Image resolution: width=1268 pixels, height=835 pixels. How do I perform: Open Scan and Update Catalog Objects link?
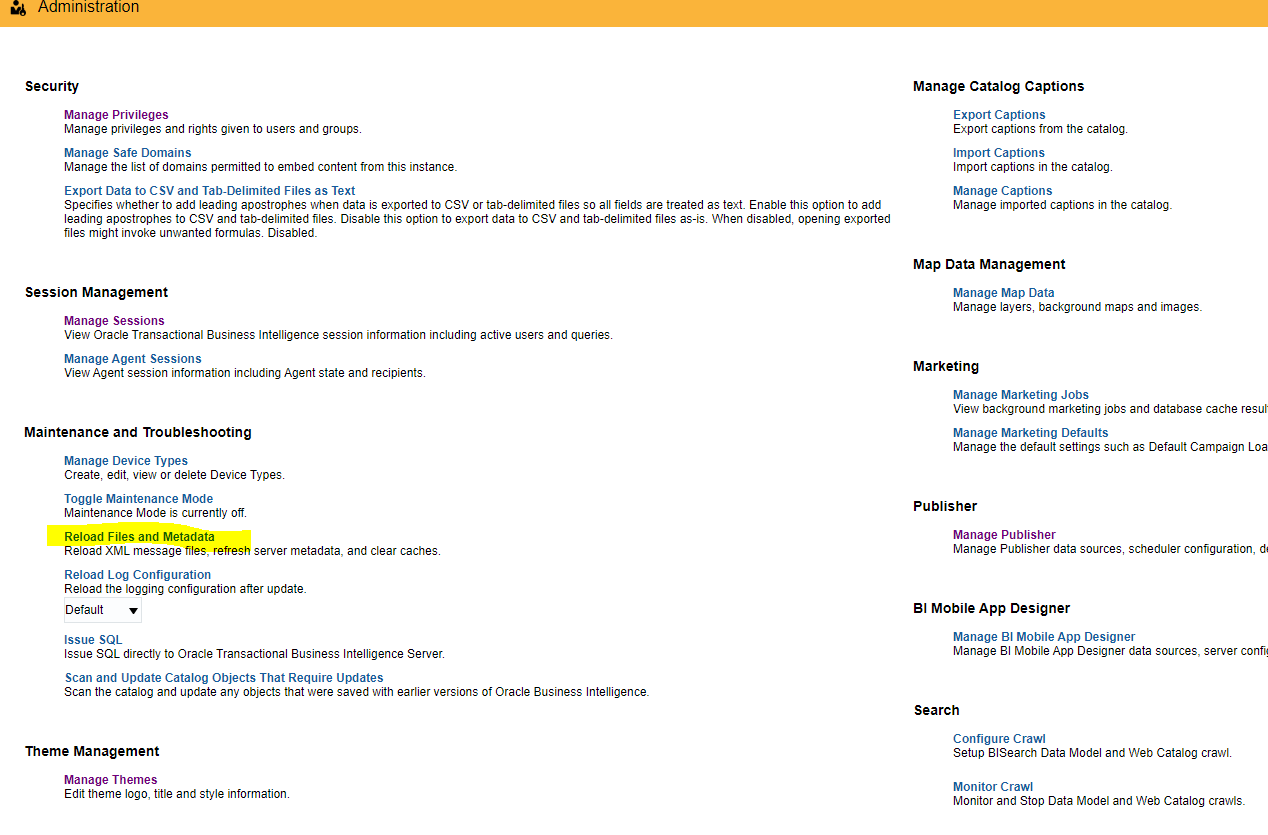click(x=224, y=678)
